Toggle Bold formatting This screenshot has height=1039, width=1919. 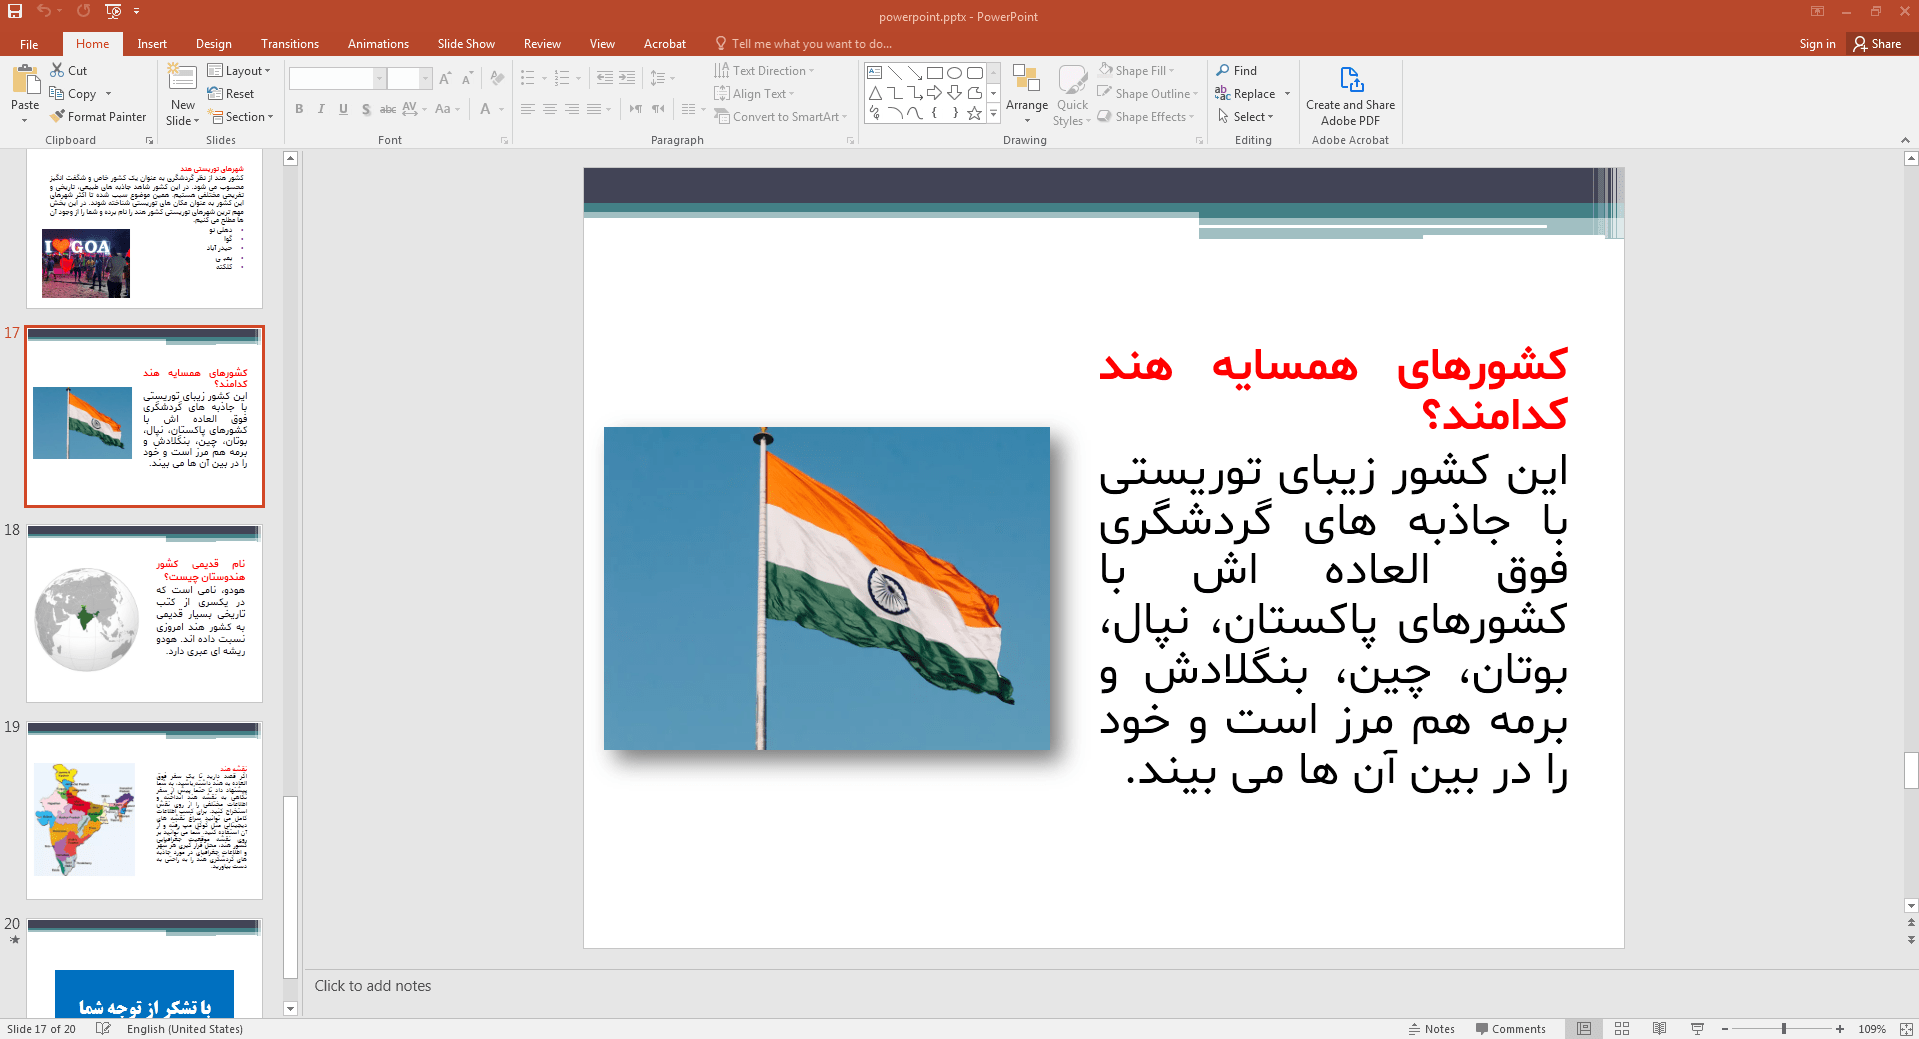point(299,109)
